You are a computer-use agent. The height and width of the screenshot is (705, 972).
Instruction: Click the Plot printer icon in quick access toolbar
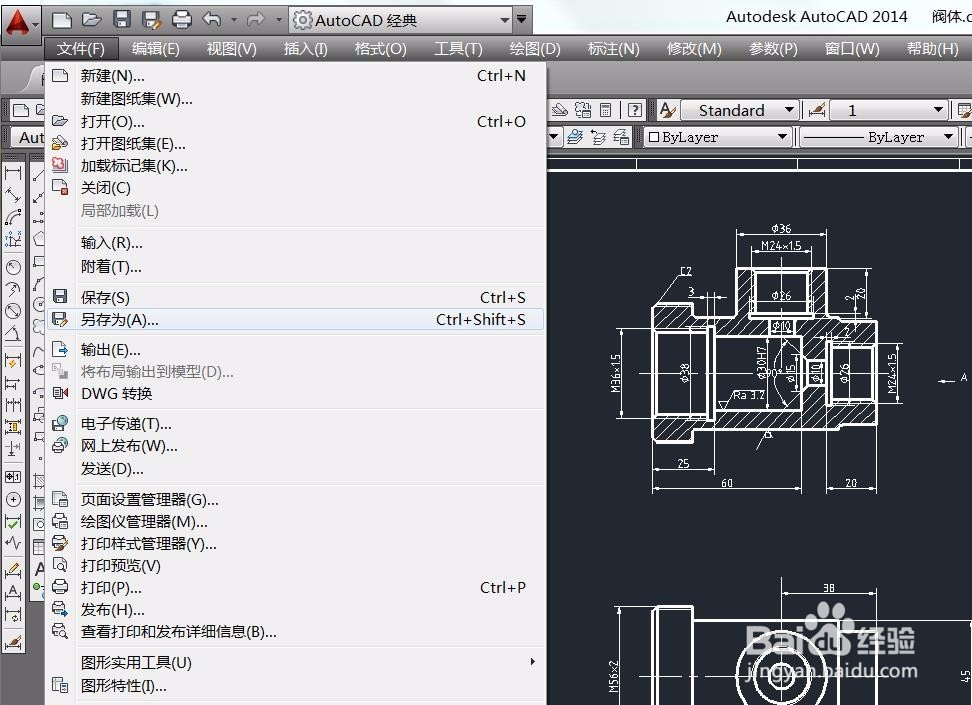pyautogui.click(x=182, y=20)
